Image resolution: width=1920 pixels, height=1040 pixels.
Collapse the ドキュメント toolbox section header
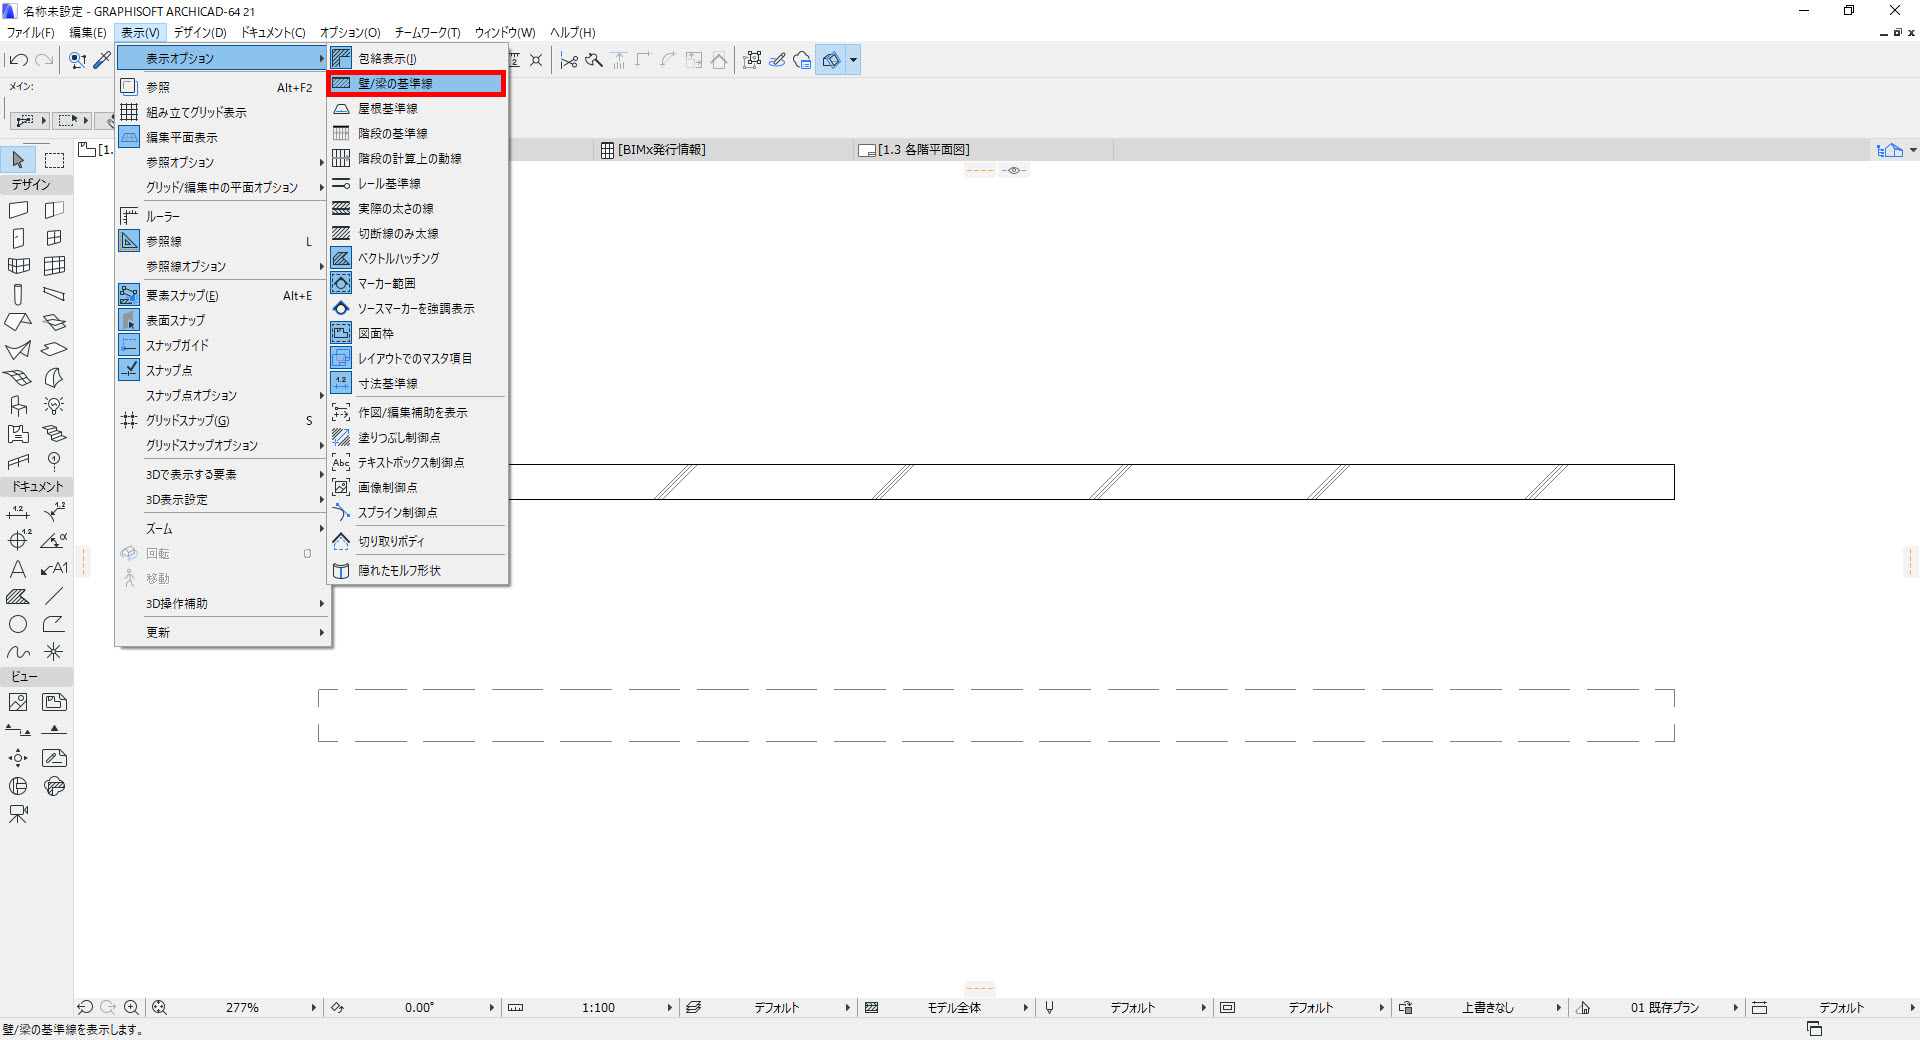pyautogui.click(x=37, y=487)
